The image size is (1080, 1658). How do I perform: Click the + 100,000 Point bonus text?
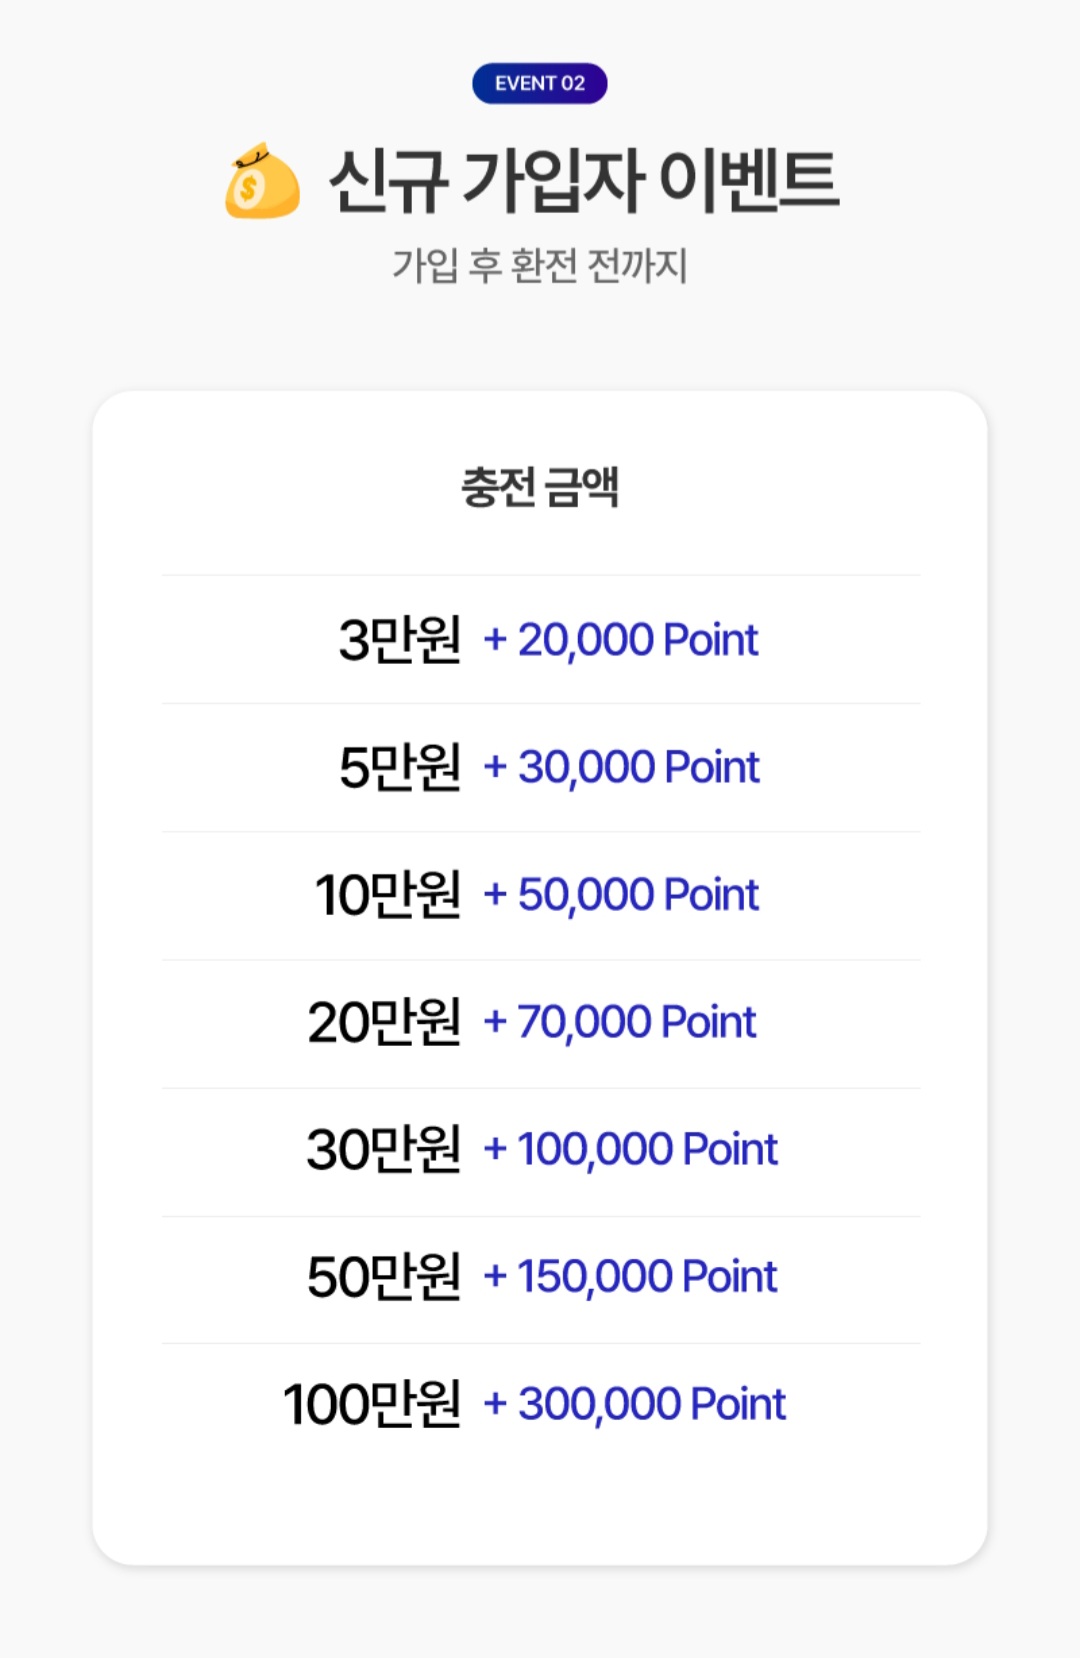[x=631, y=1149]
